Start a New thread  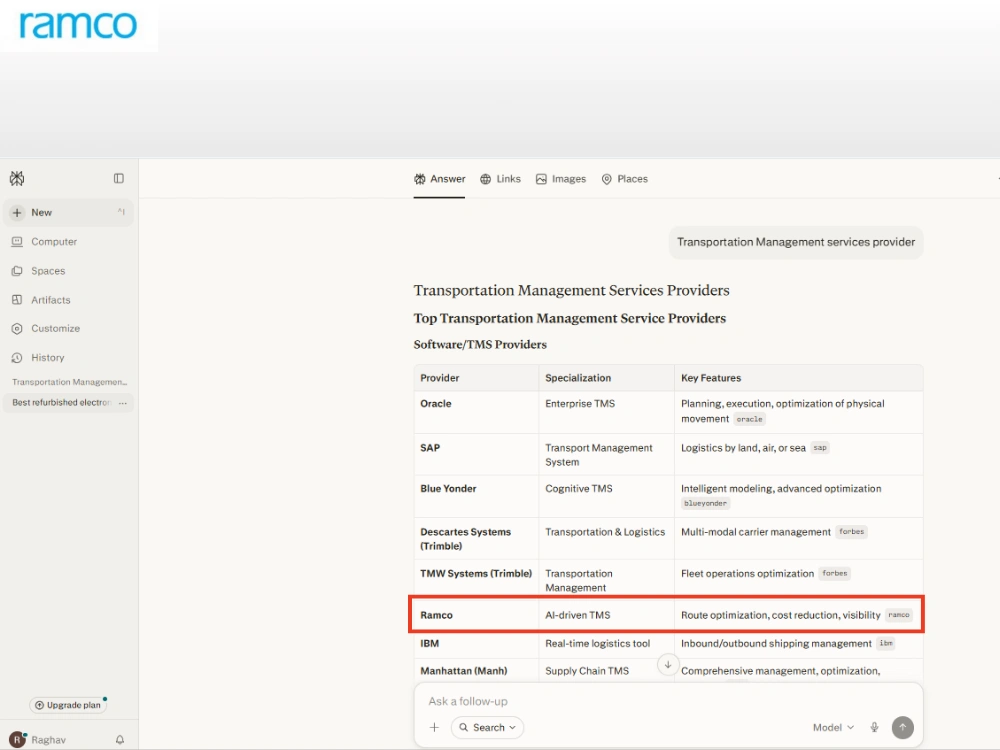(68, 212)
